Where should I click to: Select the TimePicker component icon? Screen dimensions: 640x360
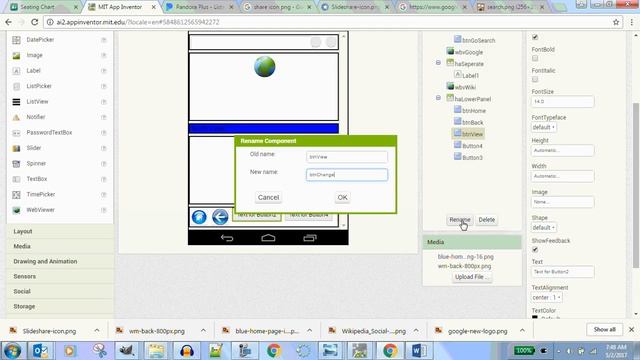point(16,195)
